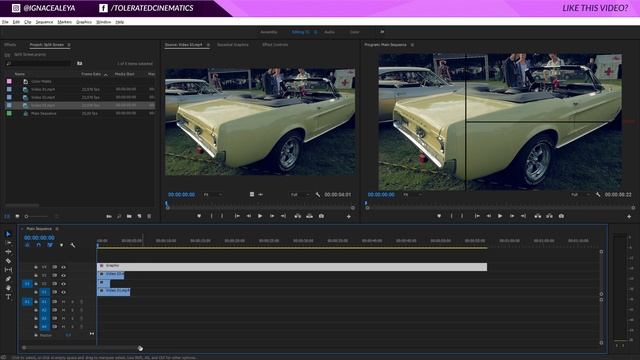640x360 pixels.
Task: Open workspace overflow chevron menu
Action: pos(382,32)
